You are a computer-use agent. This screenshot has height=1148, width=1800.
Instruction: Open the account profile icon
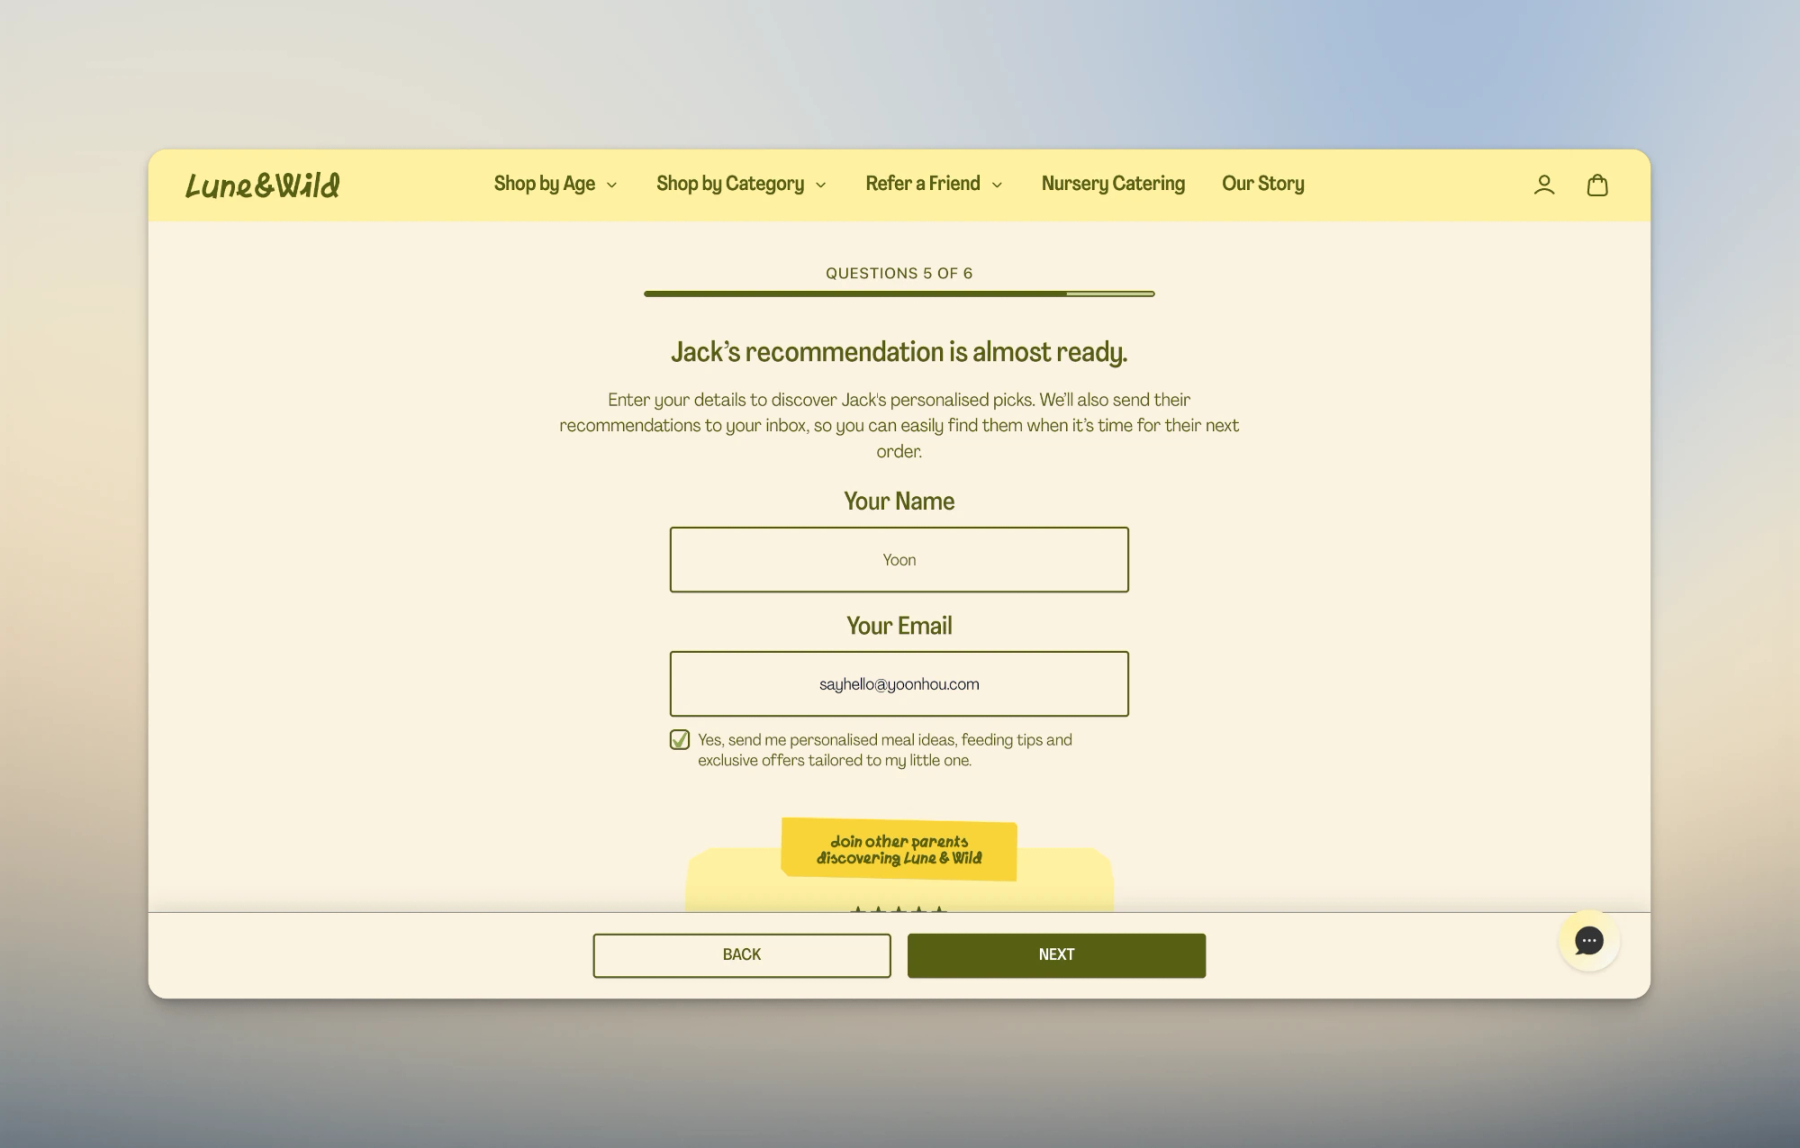1544,185
